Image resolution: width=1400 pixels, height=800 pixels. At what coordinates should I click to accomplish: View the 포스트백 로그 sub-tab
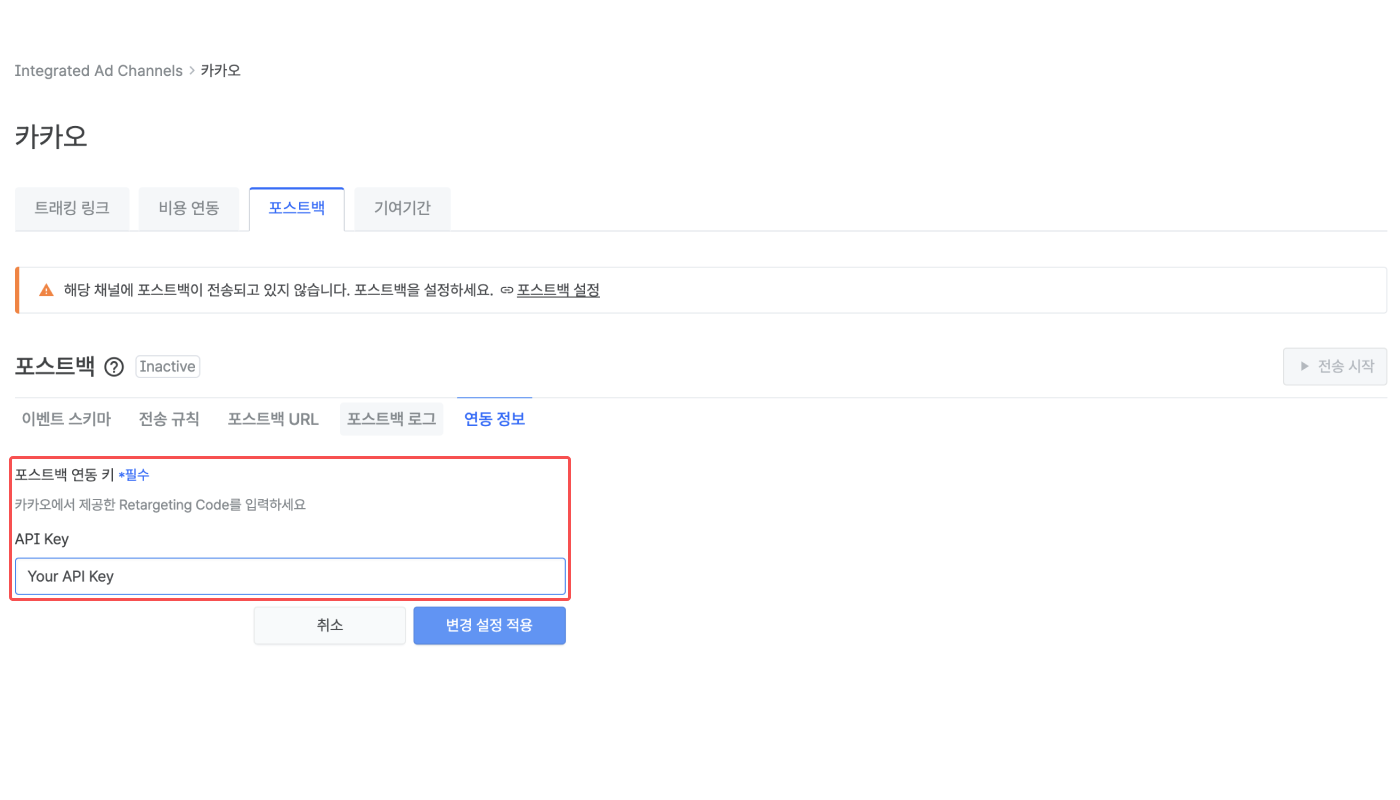point(391,419)
